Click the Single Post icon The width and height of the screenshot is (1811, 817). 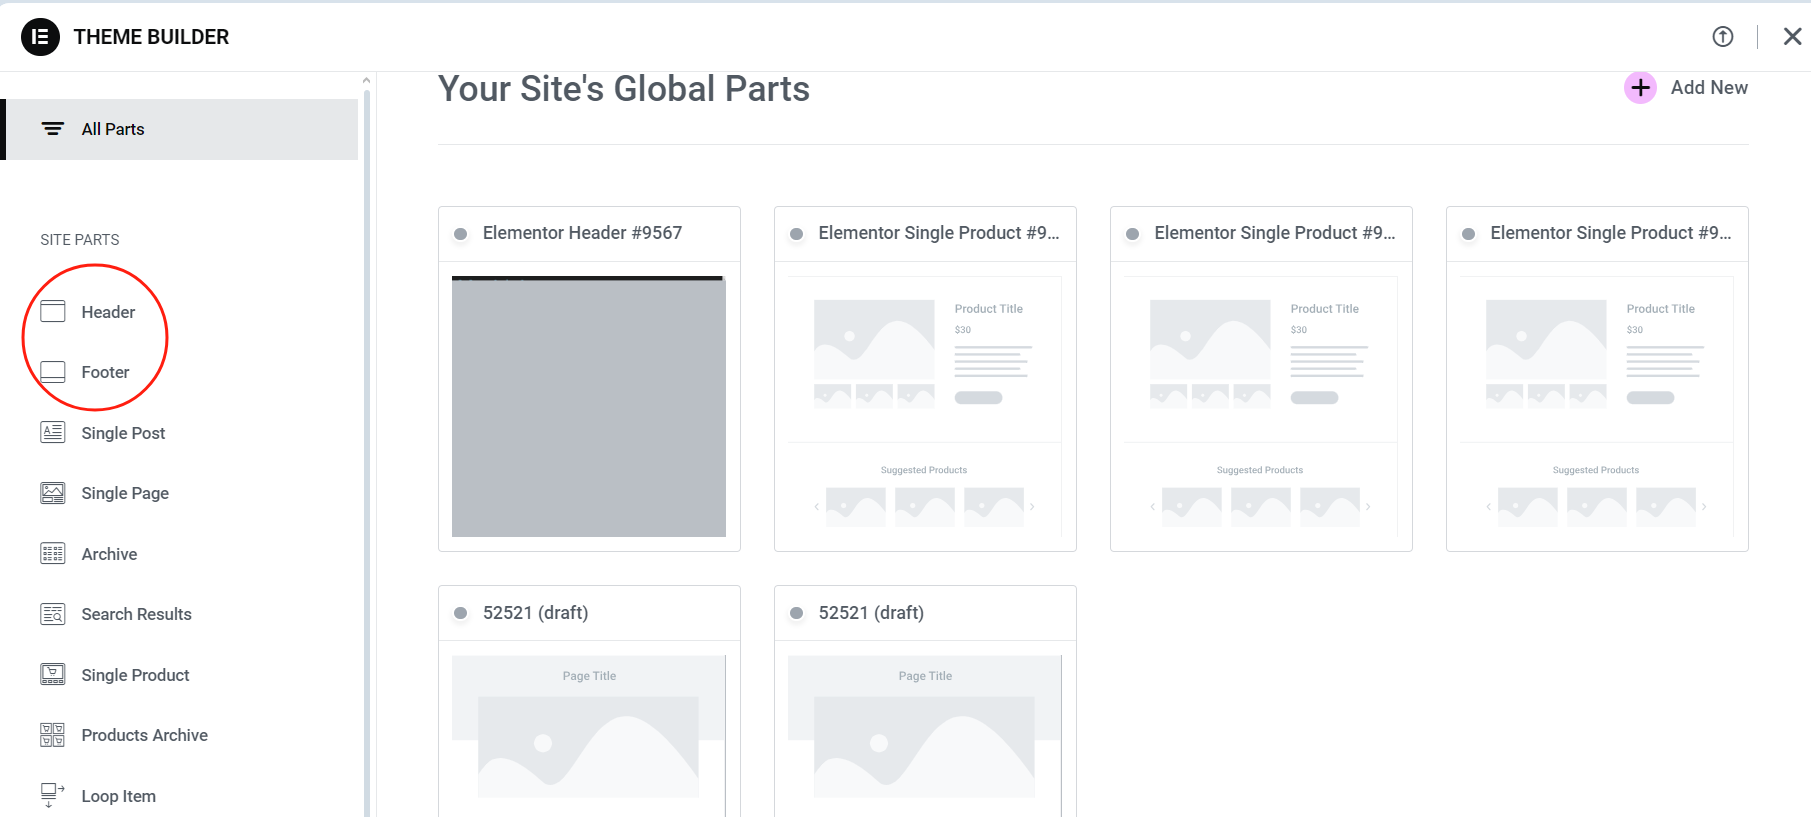(53, 433)
